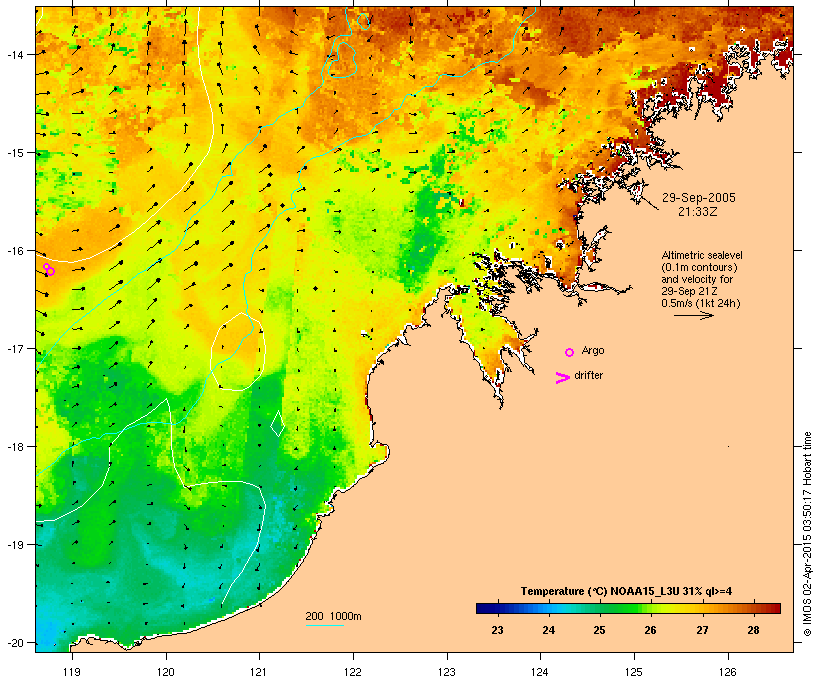Click the date label 29-Sep-2005
820x680 pixels.
tap(699, 198)
